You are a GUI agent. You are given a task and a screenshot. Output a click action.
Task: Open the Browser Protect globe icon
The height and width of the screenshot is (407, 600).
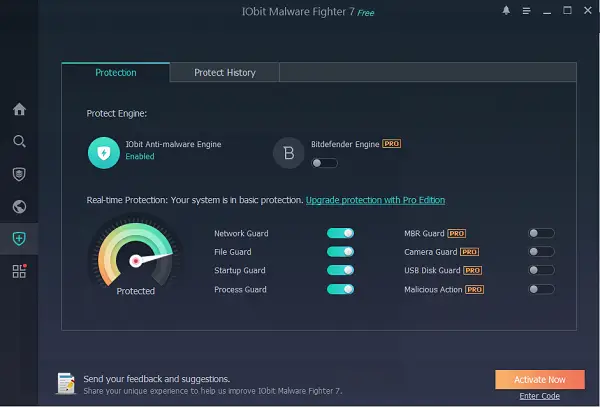point(19,207)
